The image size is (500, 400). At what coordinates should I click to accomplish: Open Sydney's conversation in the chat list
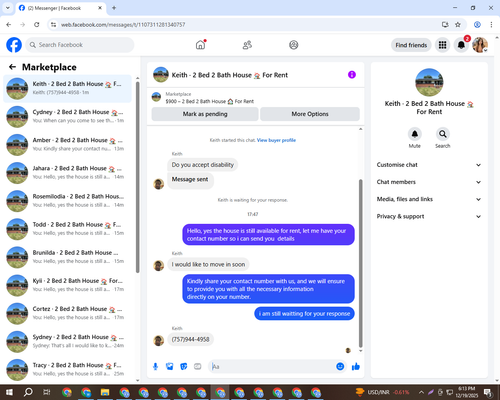tap(67, 342)
